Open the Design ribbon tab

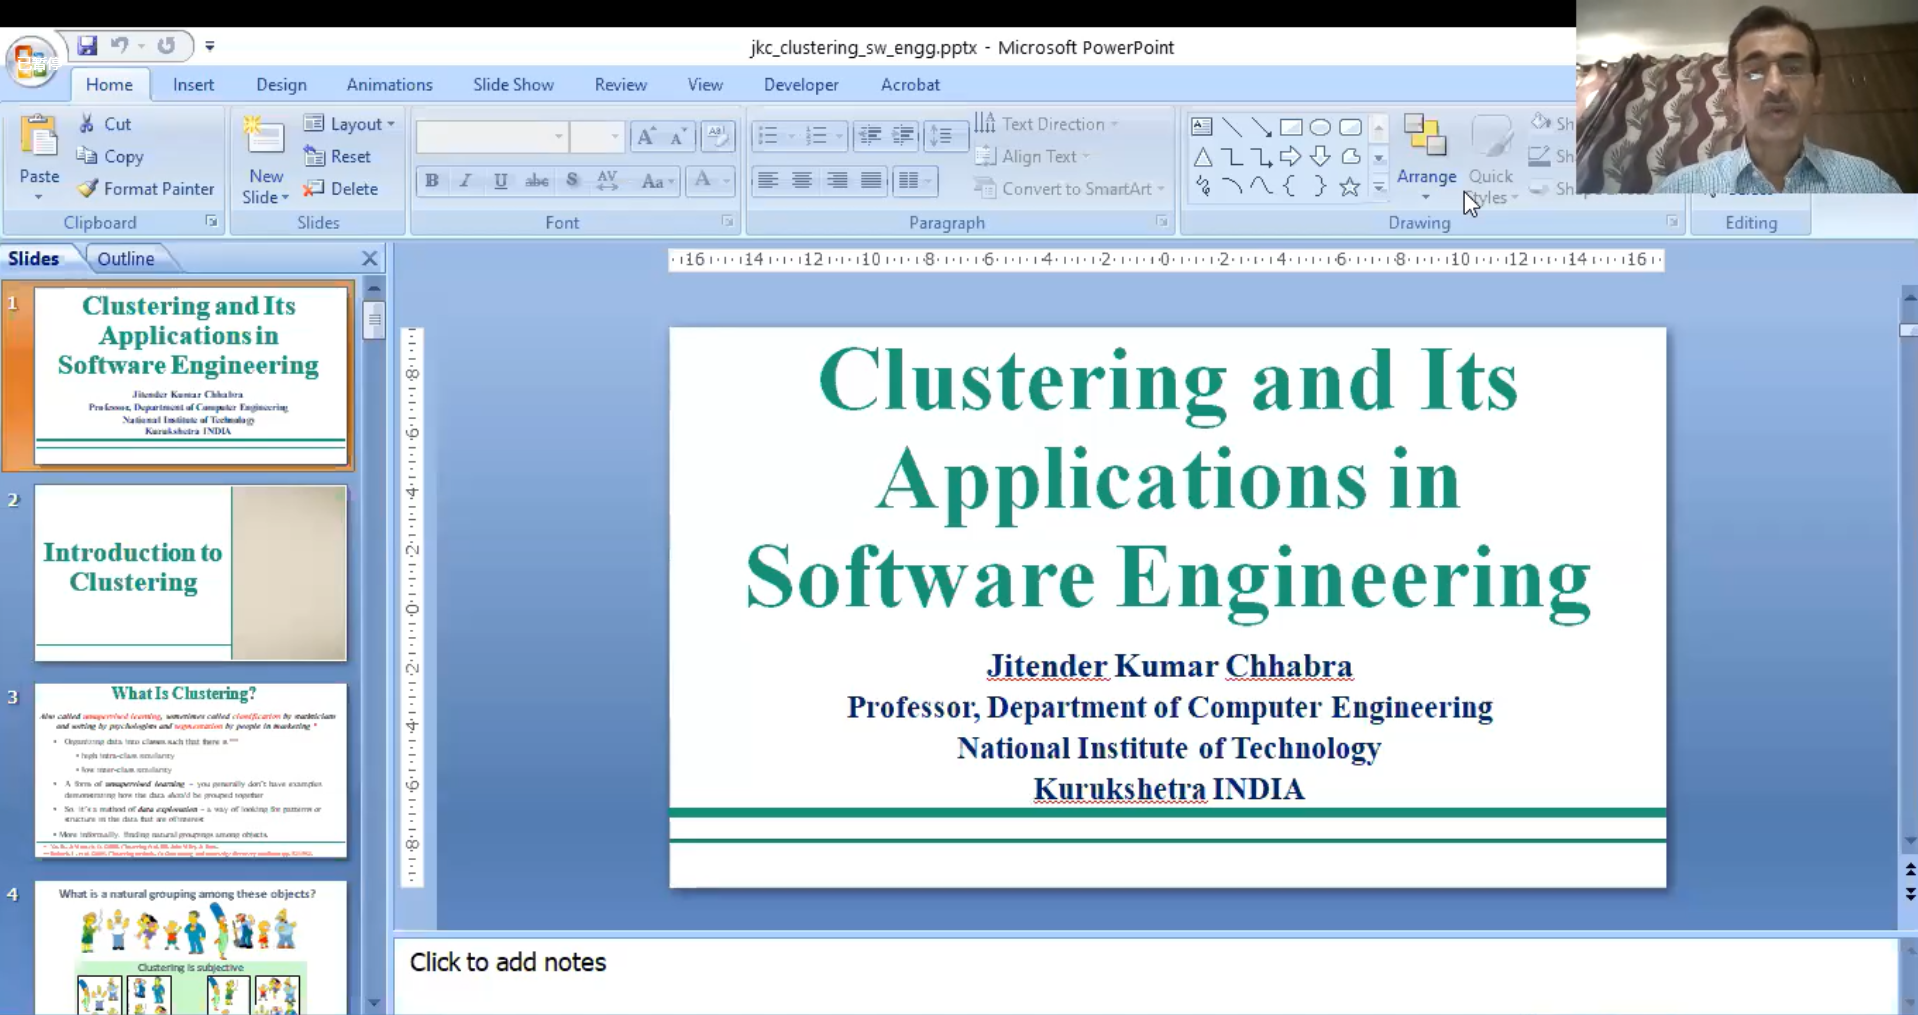(x=281, y=85)
